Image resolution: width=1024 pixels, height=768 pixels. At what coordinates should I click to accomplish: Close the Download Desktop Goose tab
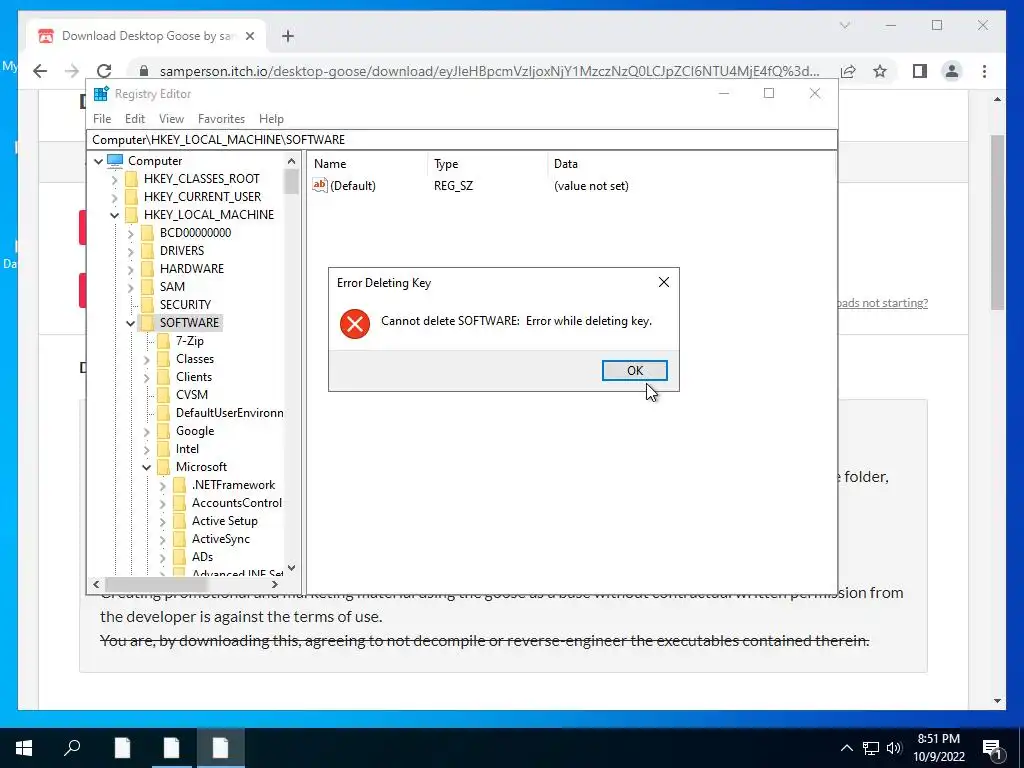(x=249, y=36)
